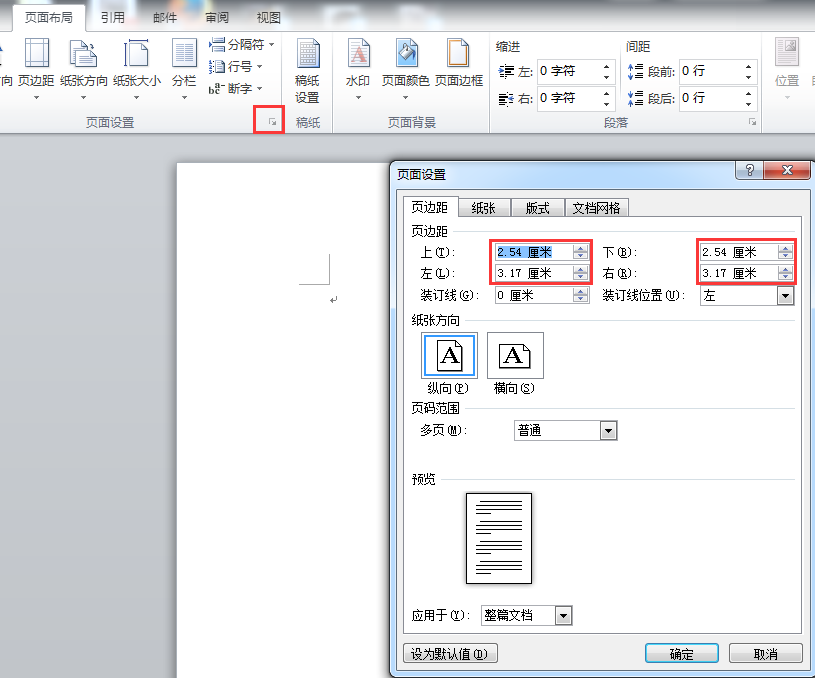Click the 段前 spacing before field
Viewport: 815px width, 678px height.
tap(711, 71)
